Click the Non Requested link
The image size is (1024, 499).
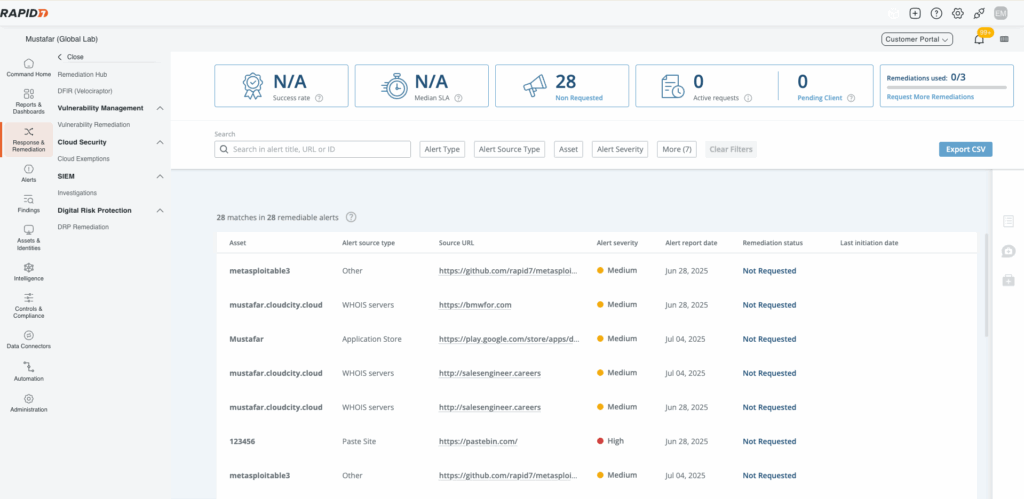pyautogui.click(x=579, y=98)
